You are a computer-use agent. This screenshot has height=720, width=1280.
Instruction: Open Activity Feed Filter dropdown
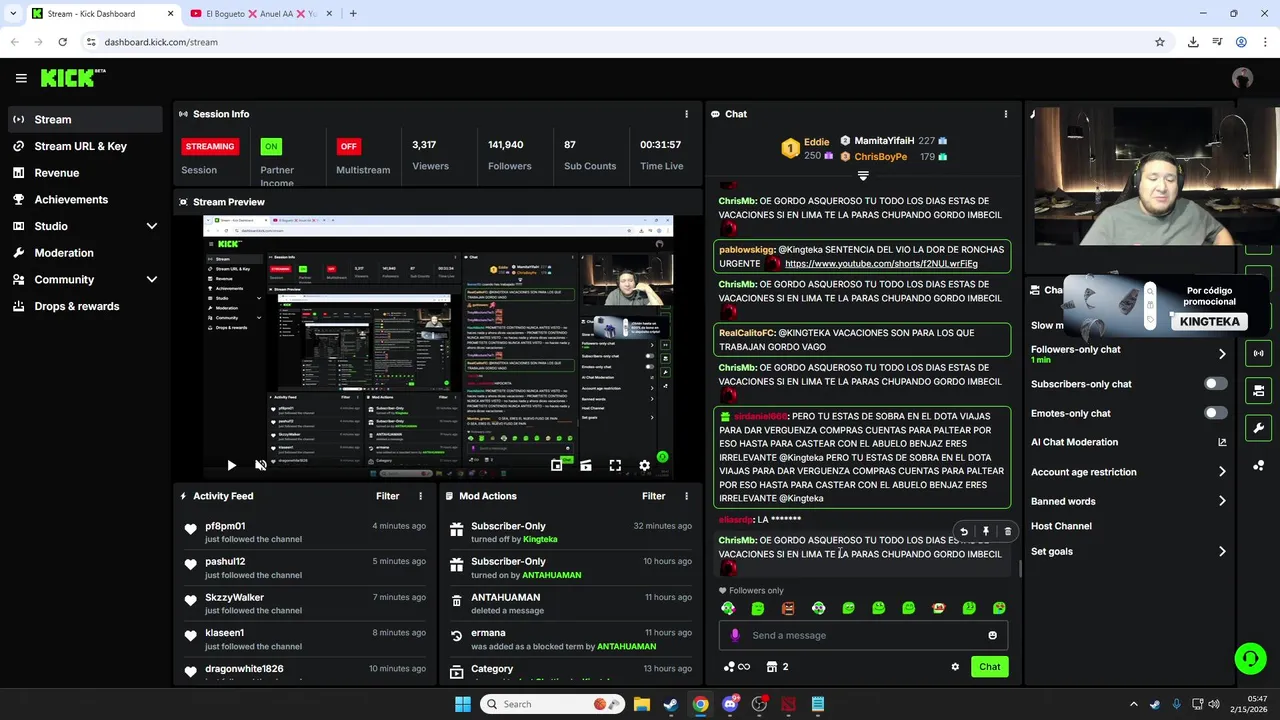click(x=387, y=496)
